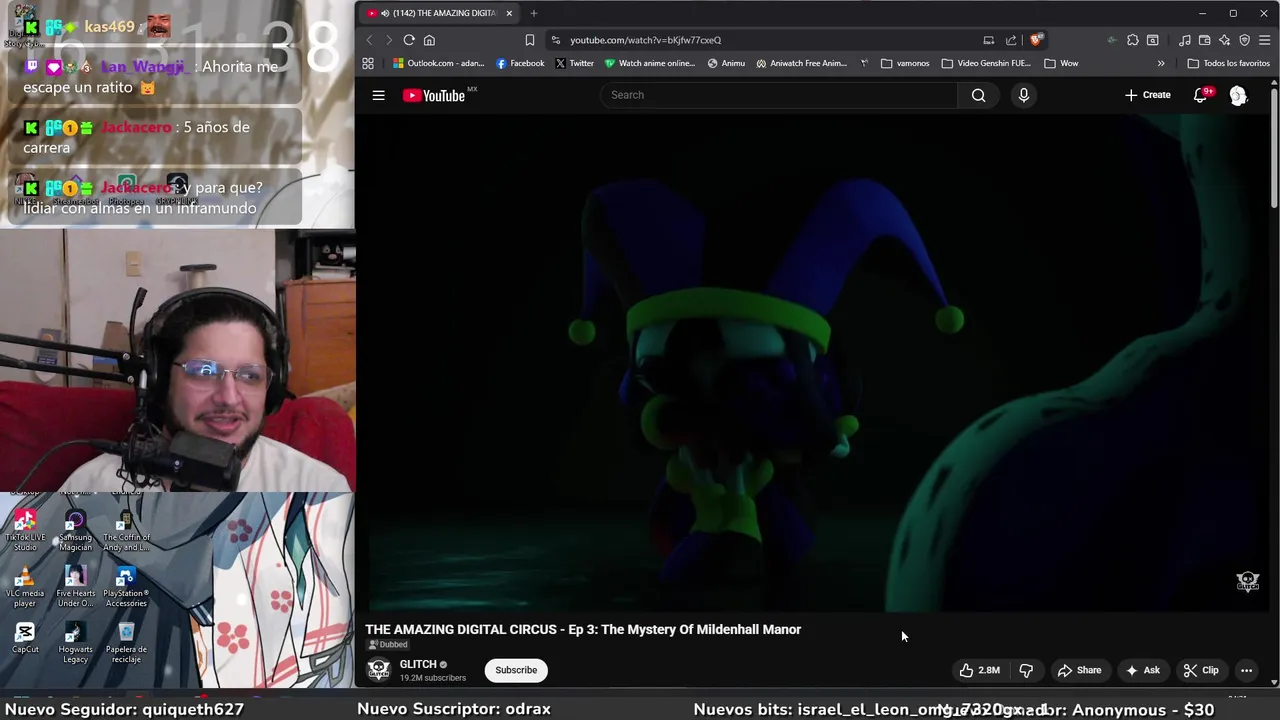
Task: Open the Facebook bookmark
Action: click(520, 63)
